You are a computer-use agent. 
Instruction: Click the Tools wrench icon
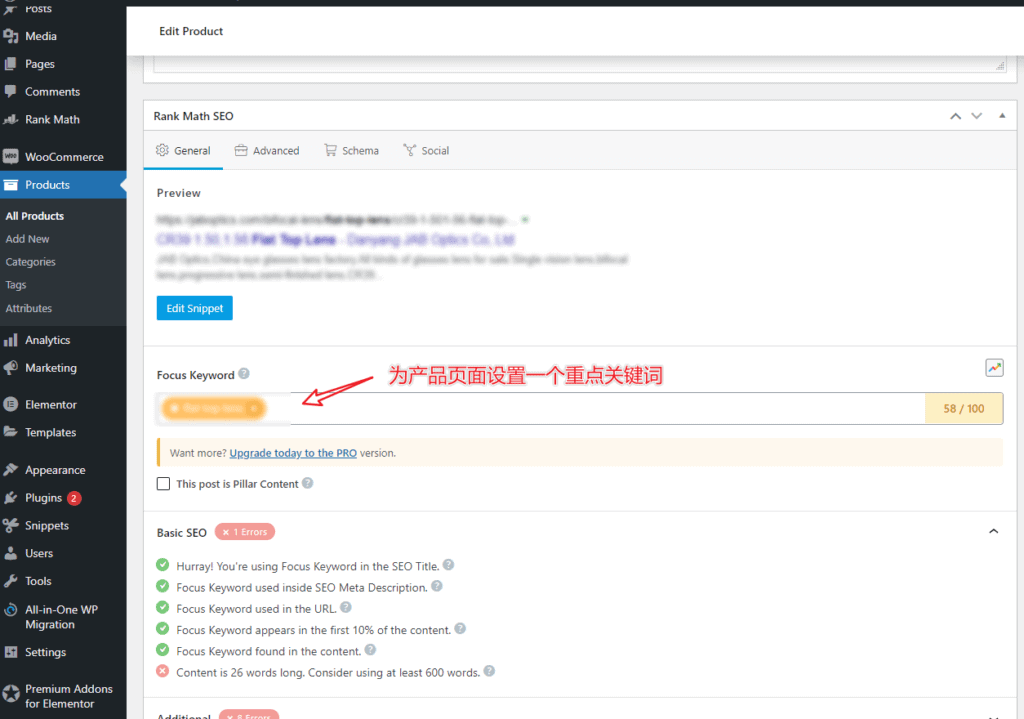10,581
